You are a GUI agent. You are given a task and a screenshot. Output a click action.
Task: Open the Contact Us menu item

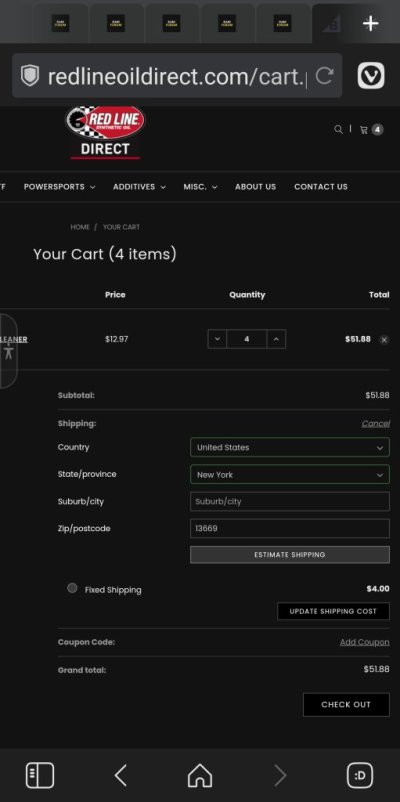(x=321, y=187)
